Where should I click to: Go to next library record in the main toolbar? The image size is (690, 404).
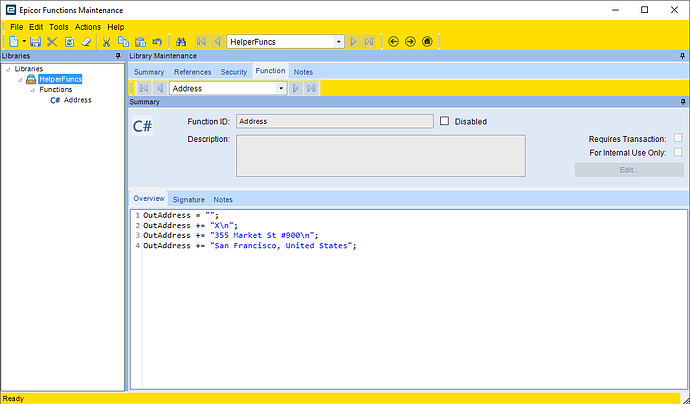pos(353,42)
